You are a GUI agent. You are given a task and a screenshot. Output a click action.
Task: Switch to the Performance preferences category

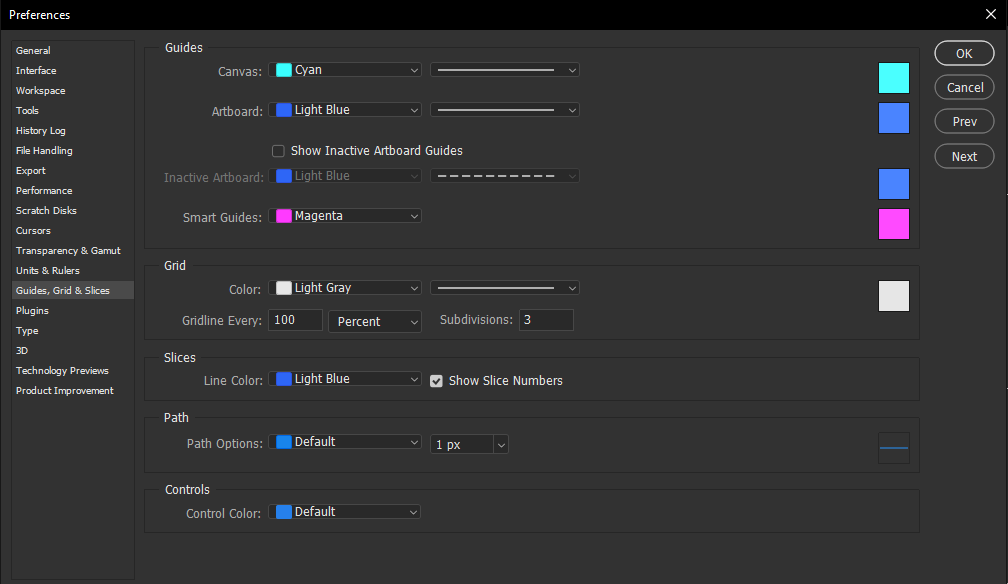coord(44,191)
